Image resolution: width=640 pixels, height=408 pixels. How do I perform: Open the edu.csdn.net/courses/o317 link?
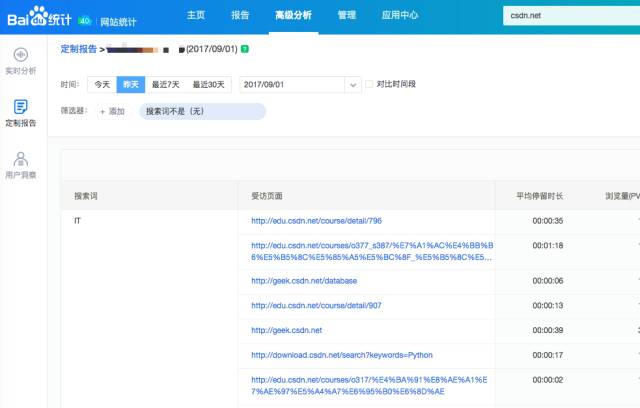pos(369,386)
